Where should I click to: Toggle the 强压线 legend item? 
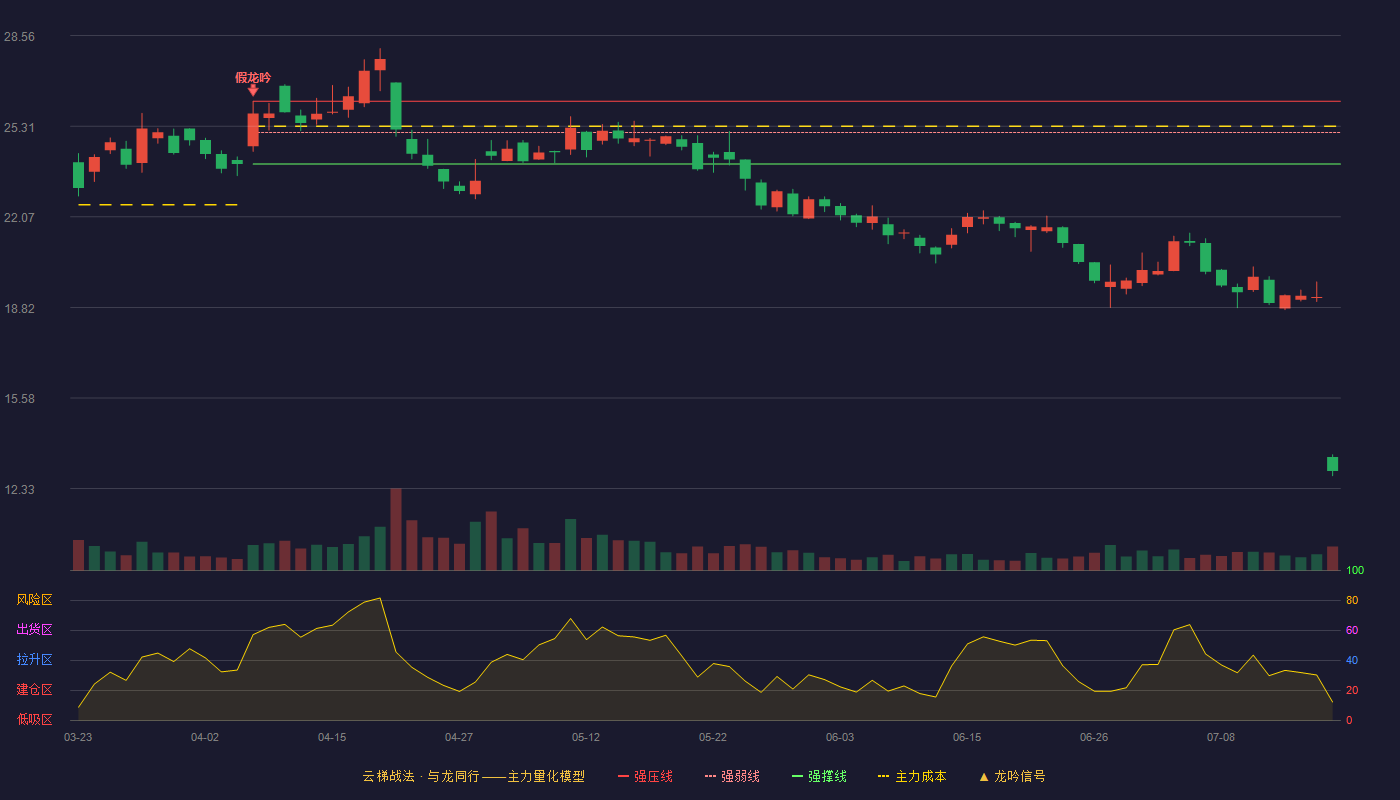tap(645, 776)
